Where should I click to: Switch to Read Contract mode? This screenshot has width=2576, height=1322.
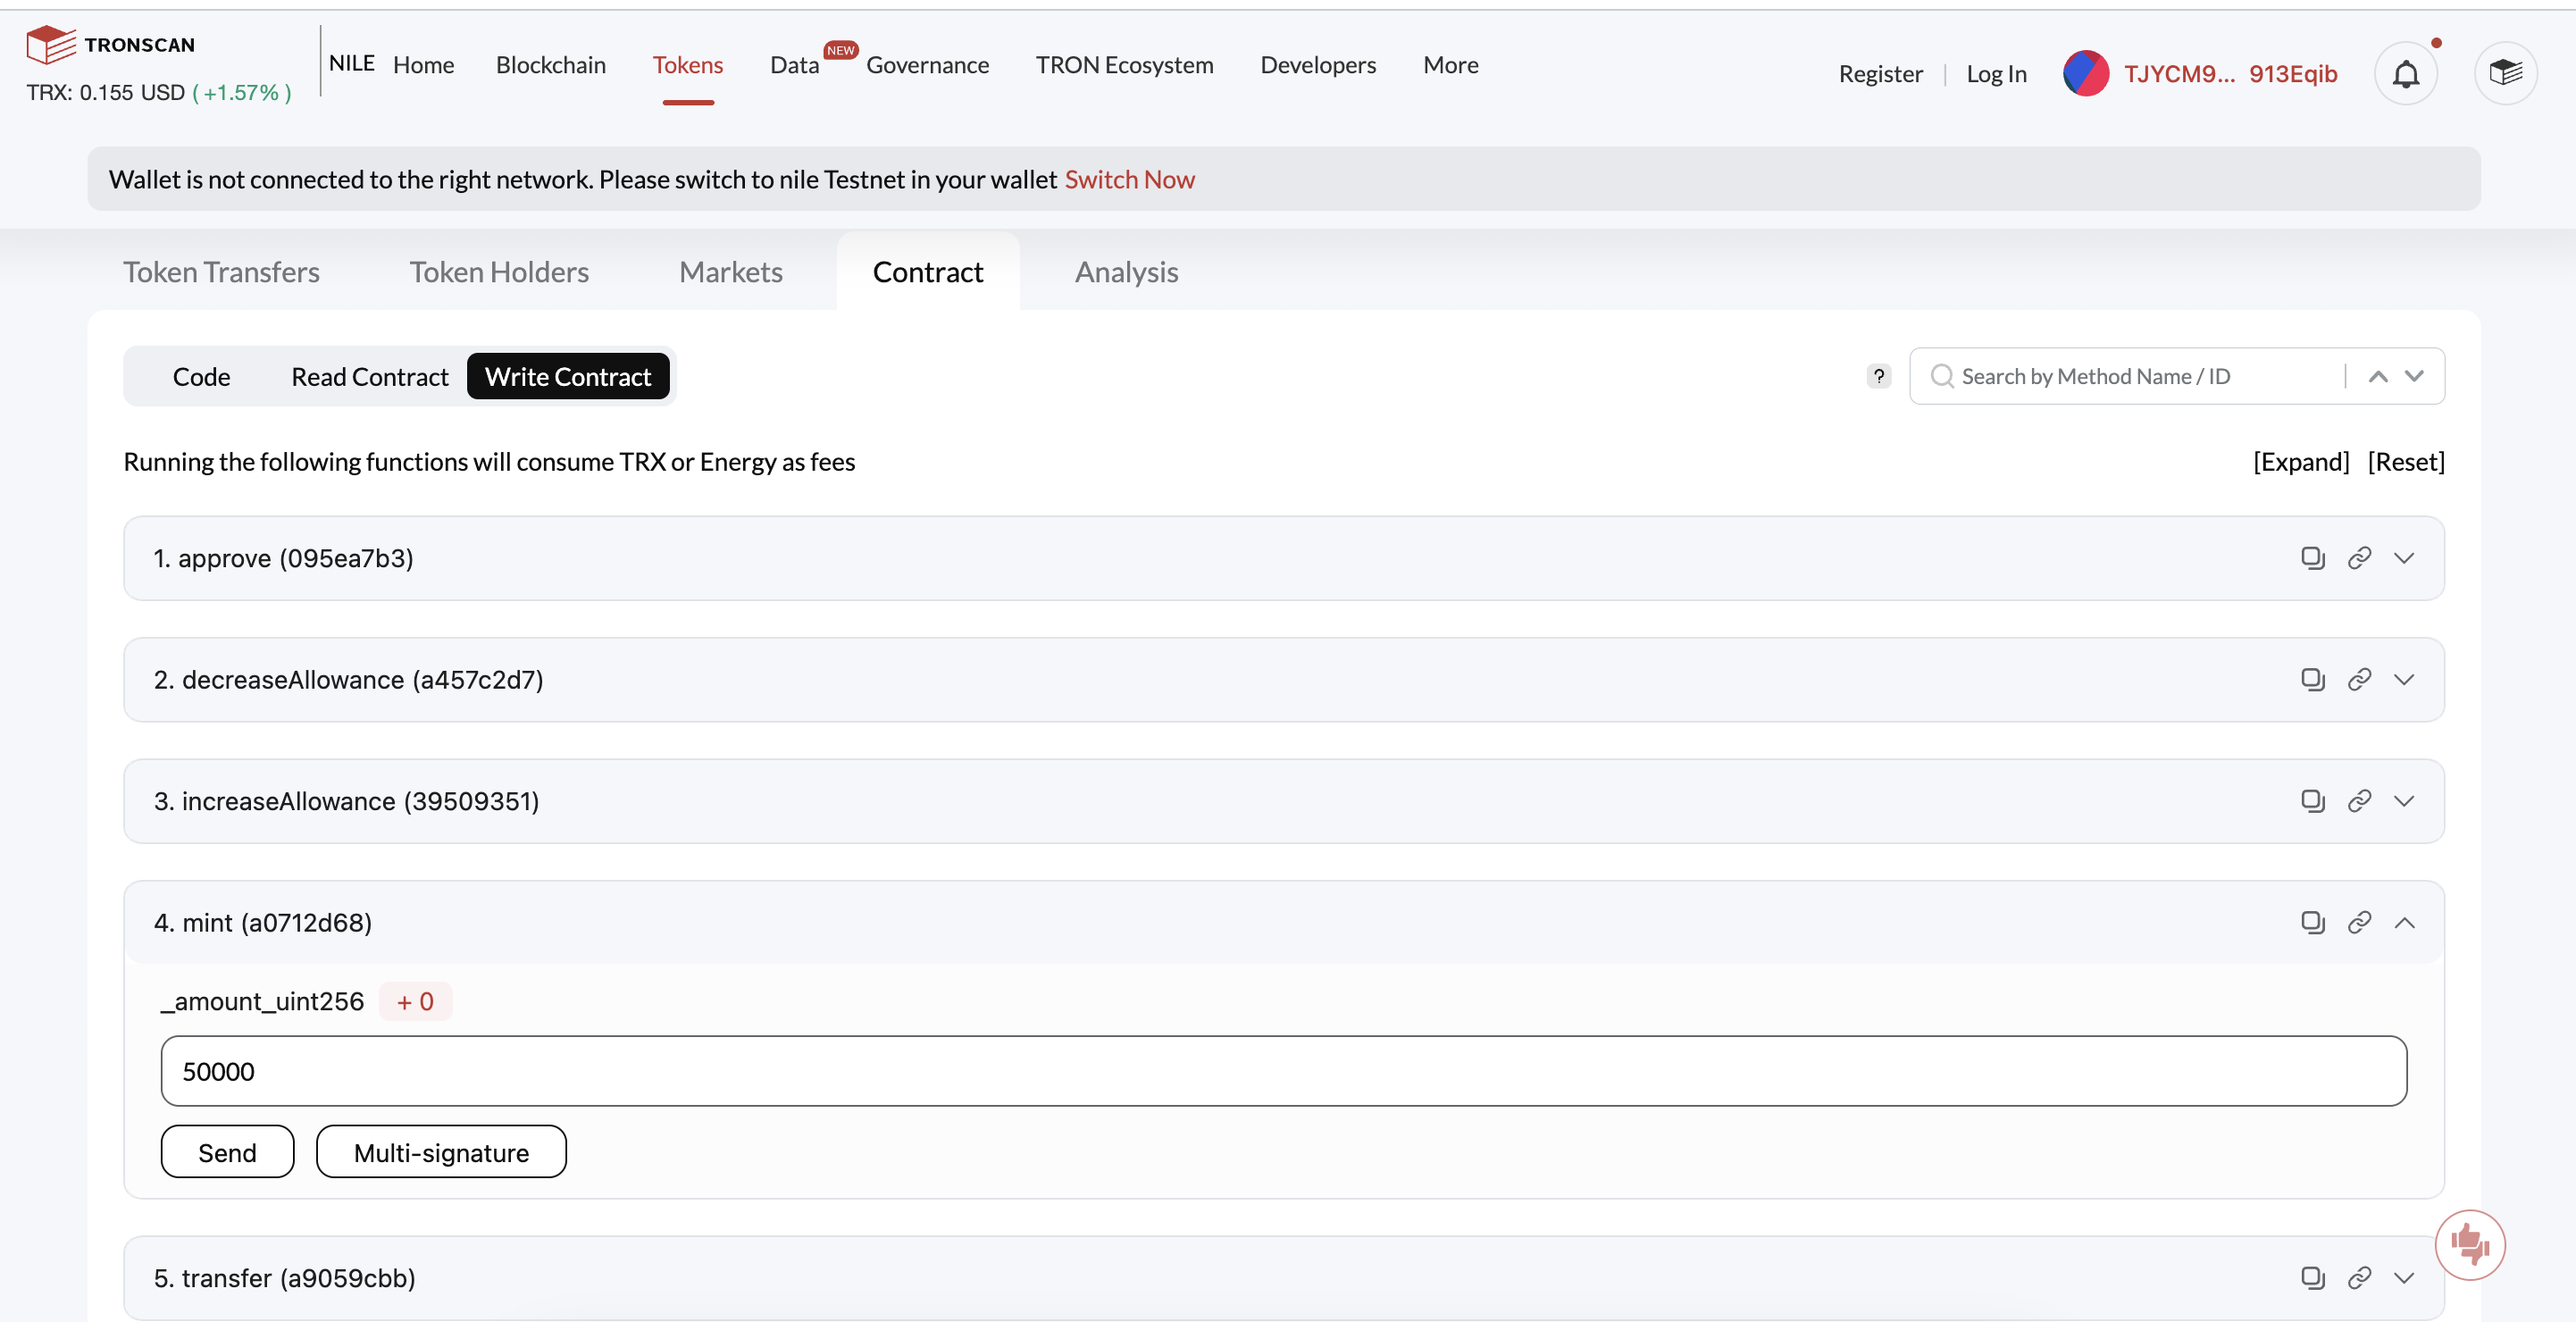[369, 377]
